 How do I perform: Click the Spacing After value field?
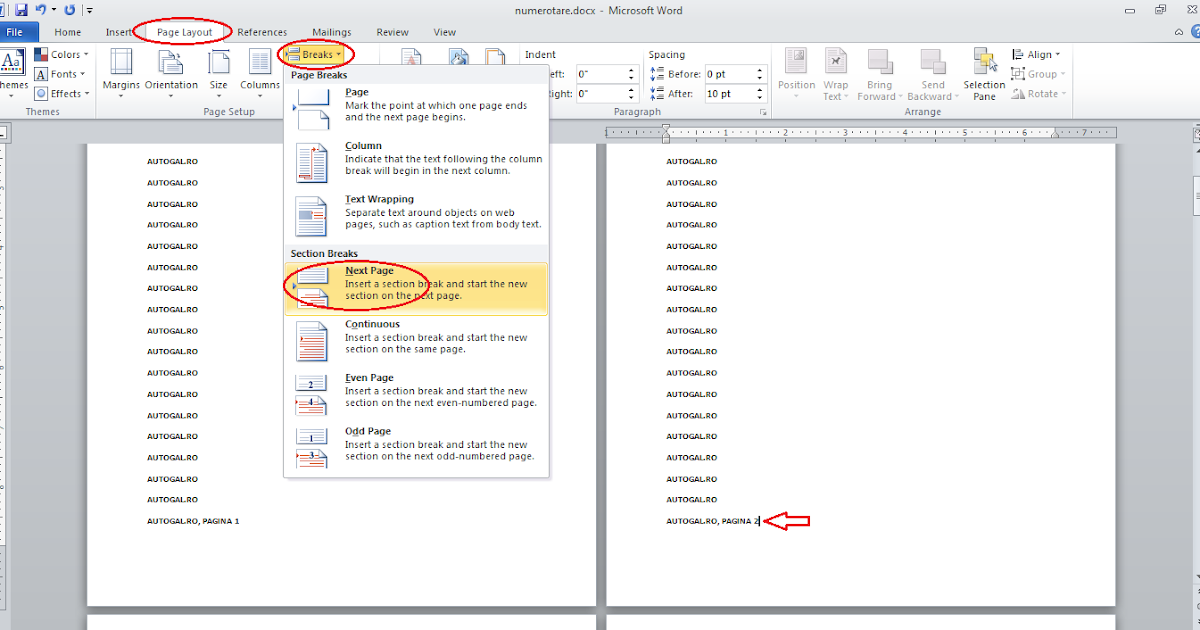click(727, 94)
